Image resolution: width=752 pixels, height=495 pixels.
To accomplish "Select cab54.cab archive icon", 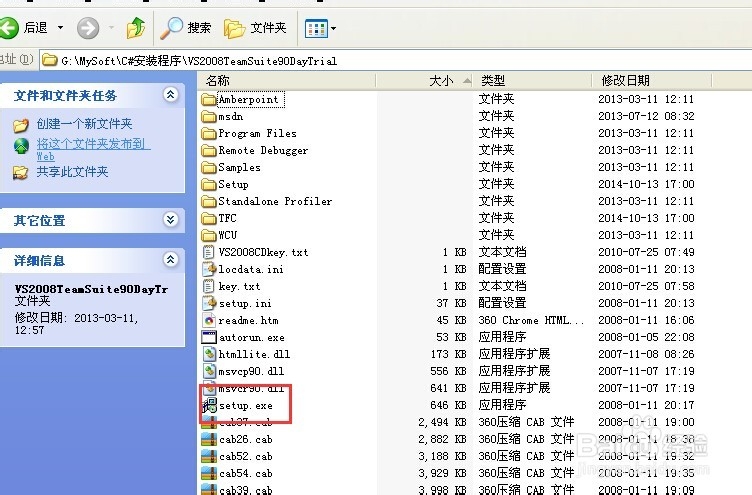I will 209,473.
